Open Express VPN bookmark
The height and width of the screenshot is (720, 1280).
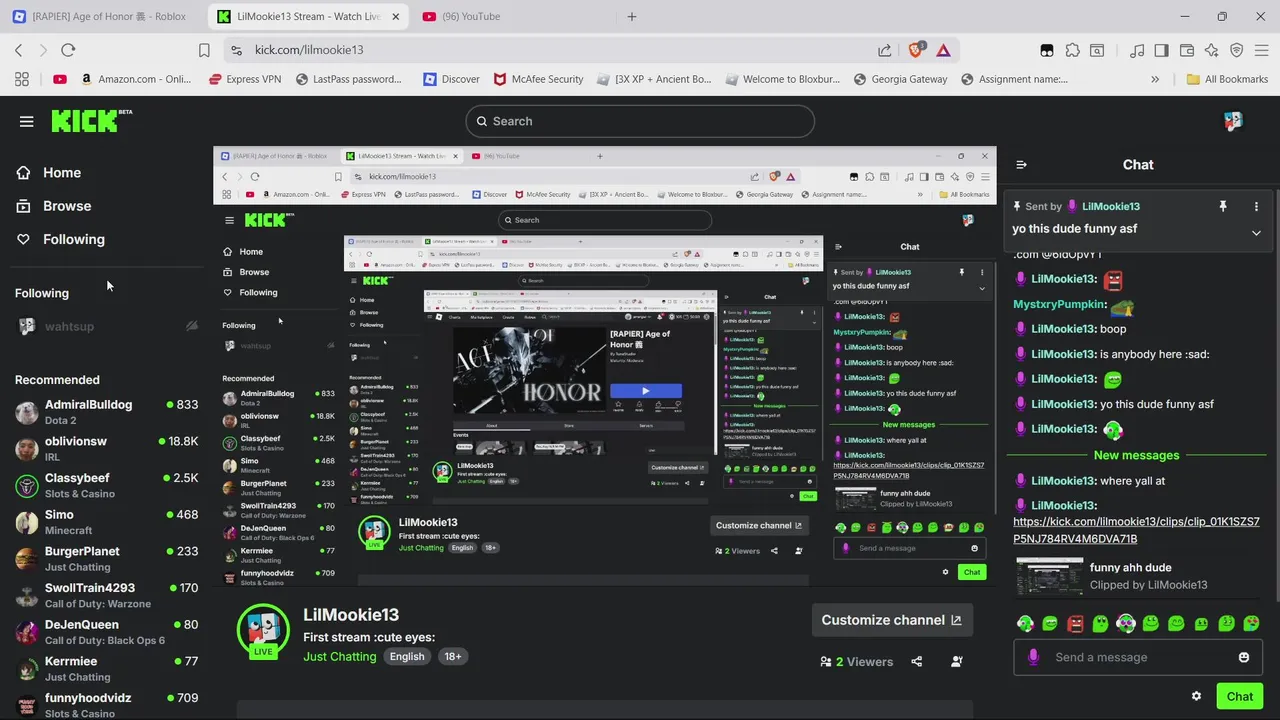(x=245, y=79)
